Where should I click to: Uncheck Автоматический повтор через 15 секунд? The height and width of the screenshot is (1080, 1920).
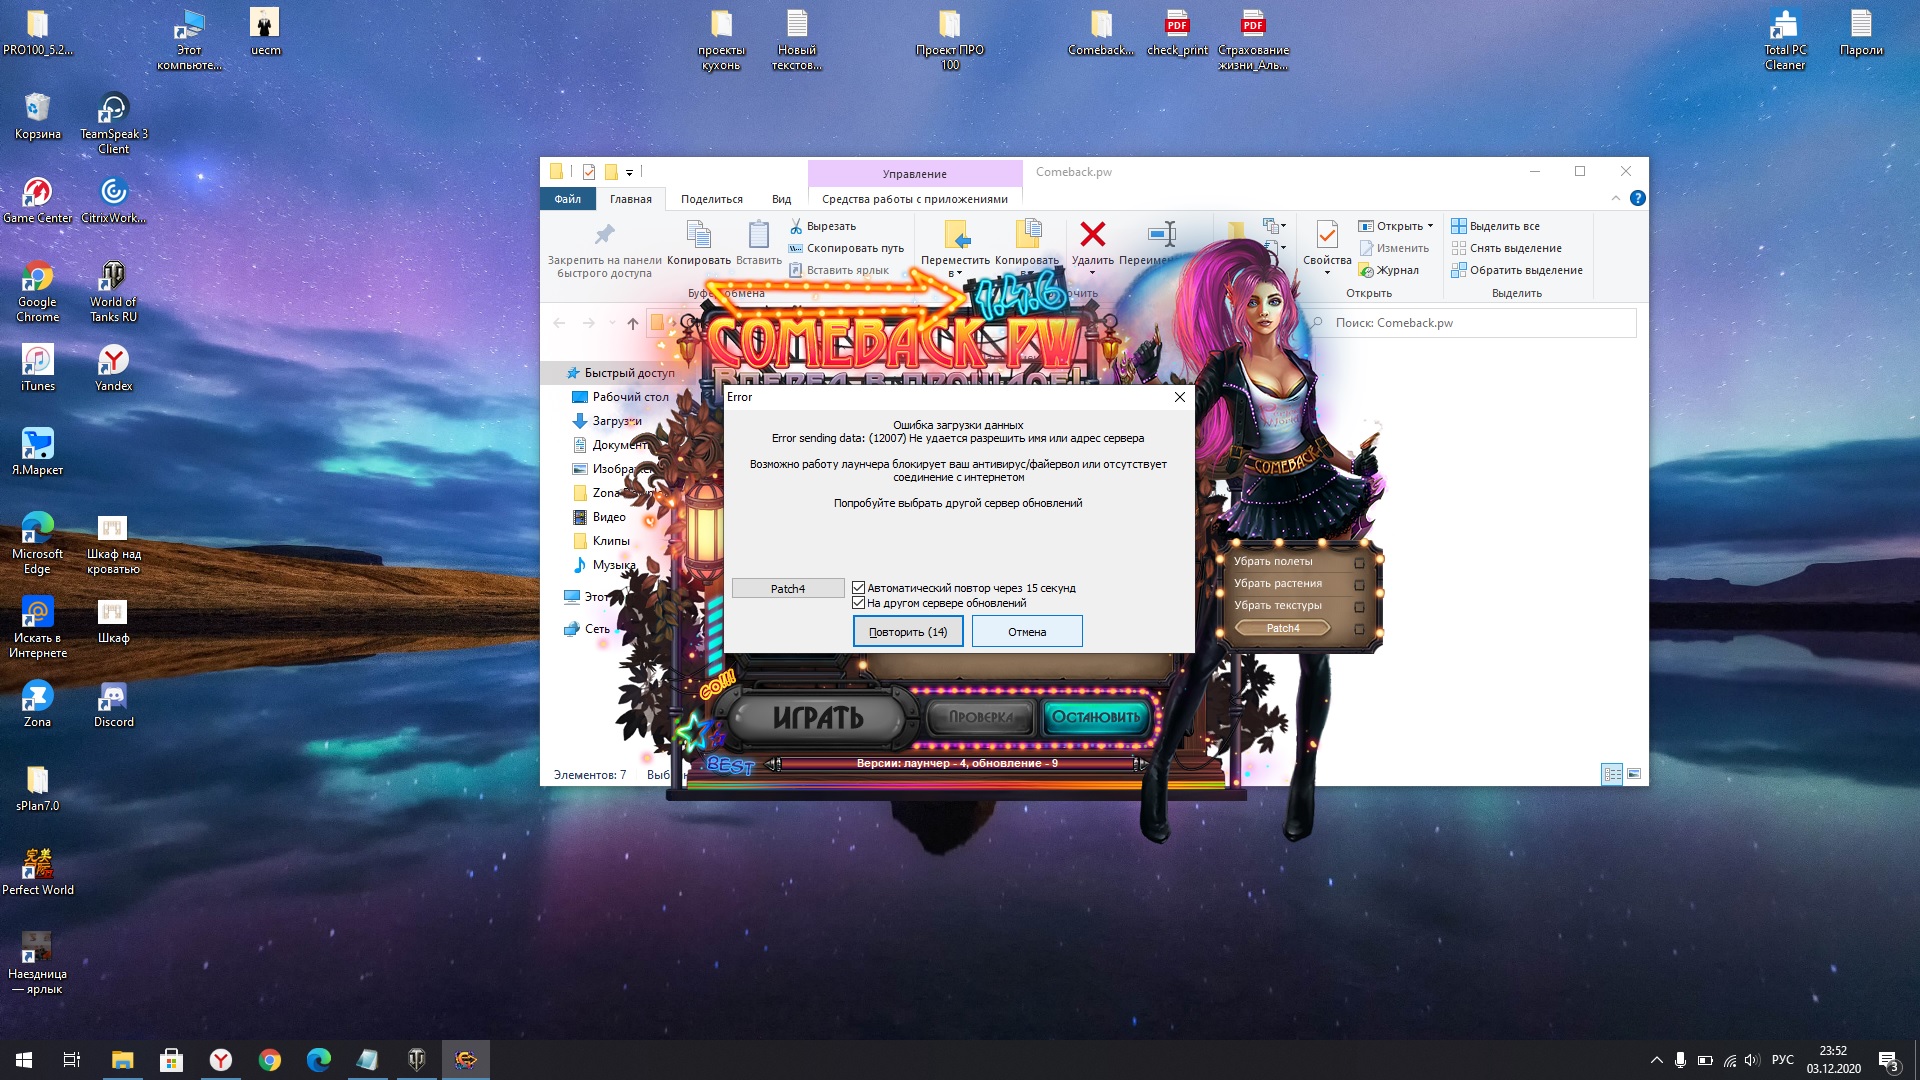click(858, 588)
